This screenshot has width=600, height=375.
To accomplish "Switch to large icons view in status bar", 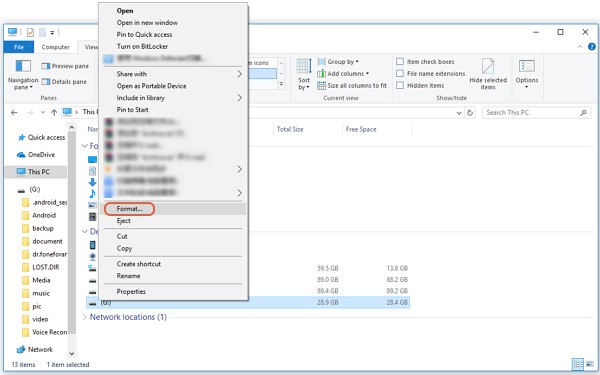I will 590,364.
